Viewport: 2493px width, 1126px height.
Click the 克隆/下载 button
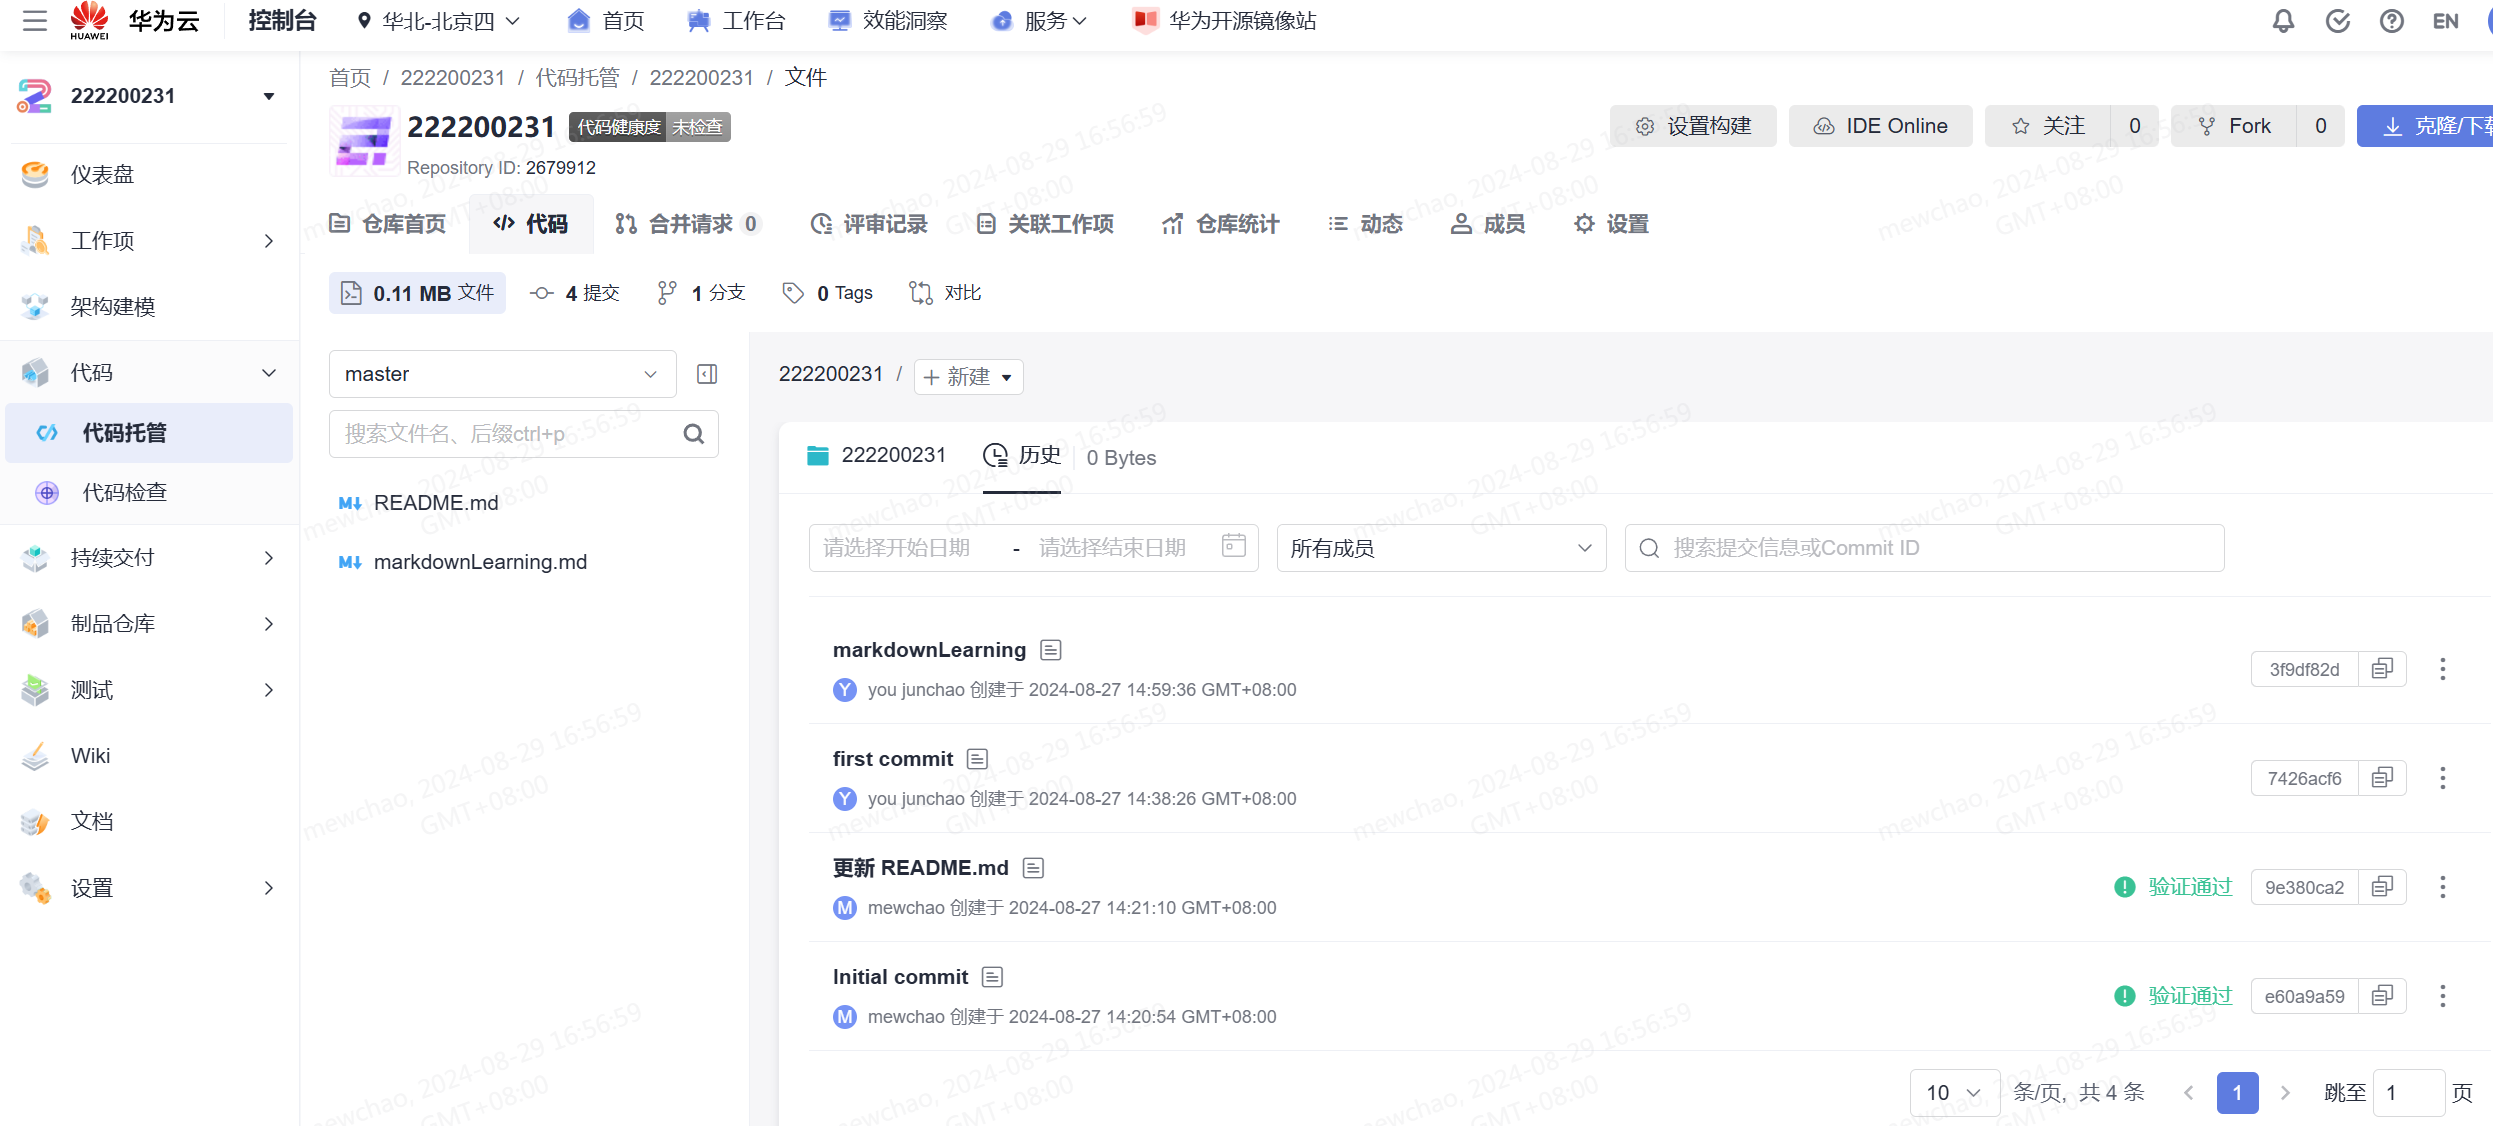click(2425, 126)
